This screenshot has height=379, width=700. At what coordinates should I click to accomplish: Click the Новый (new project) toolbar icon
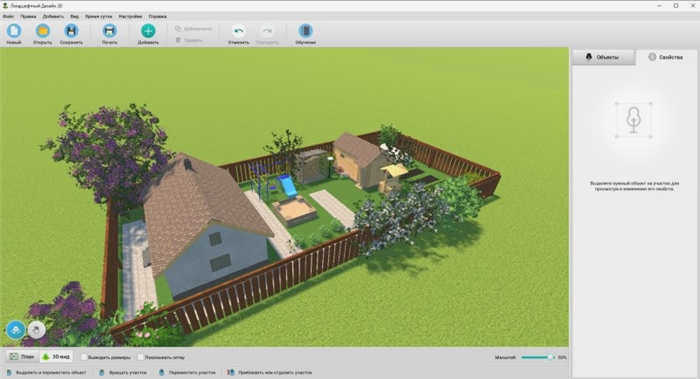click(x=14, y=31)
